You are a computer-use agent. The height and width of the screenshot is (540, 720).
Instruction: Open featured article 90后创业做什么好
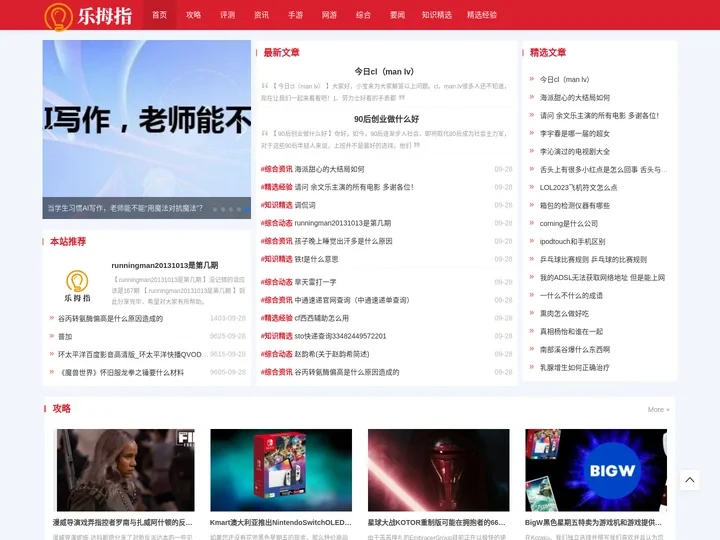coord(386,119)
